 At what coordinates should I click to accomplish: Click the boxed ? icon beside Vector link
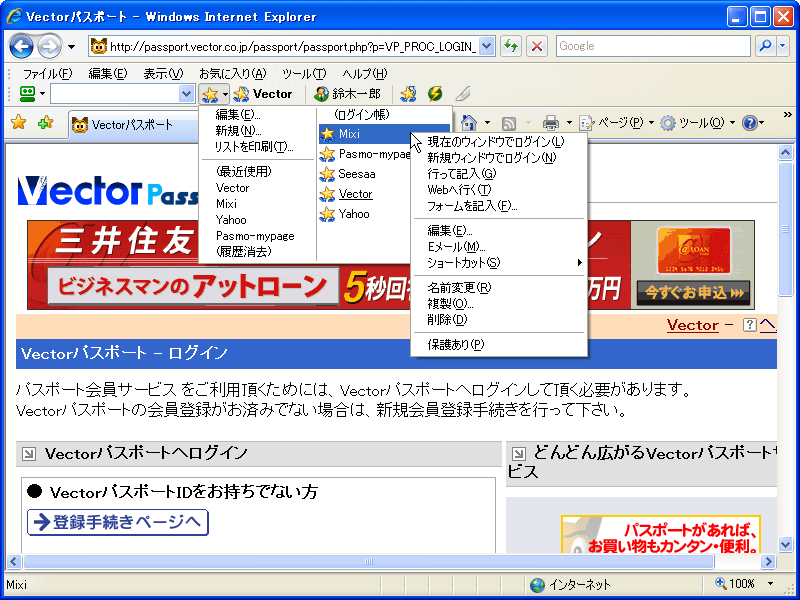(x=749, y=325)
